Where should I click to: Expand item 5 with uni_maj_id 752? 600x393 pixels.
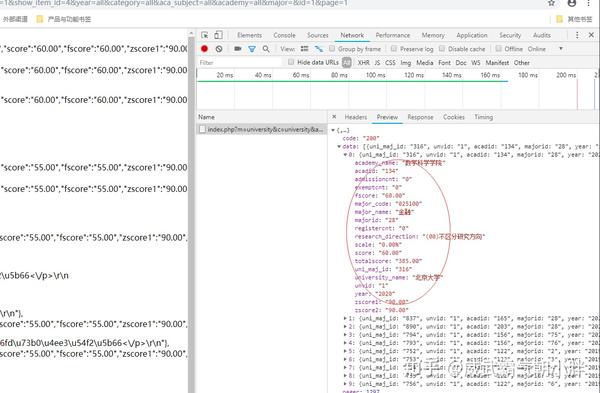pos(345,351)
